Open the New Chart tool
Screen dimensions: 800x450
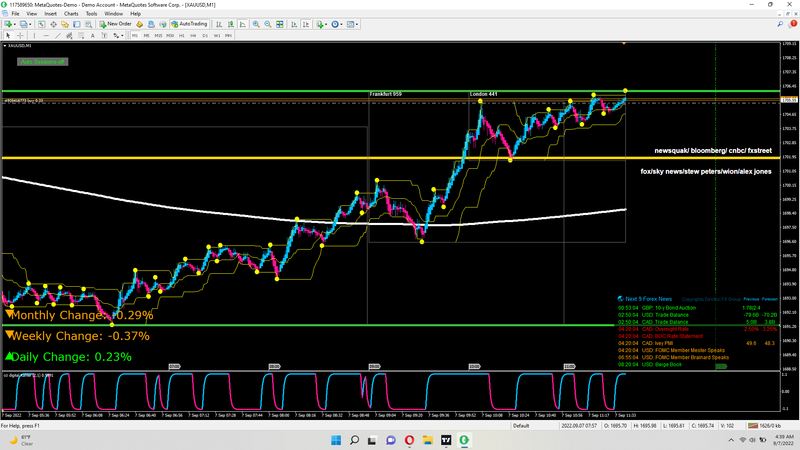[x=8, y=24]
